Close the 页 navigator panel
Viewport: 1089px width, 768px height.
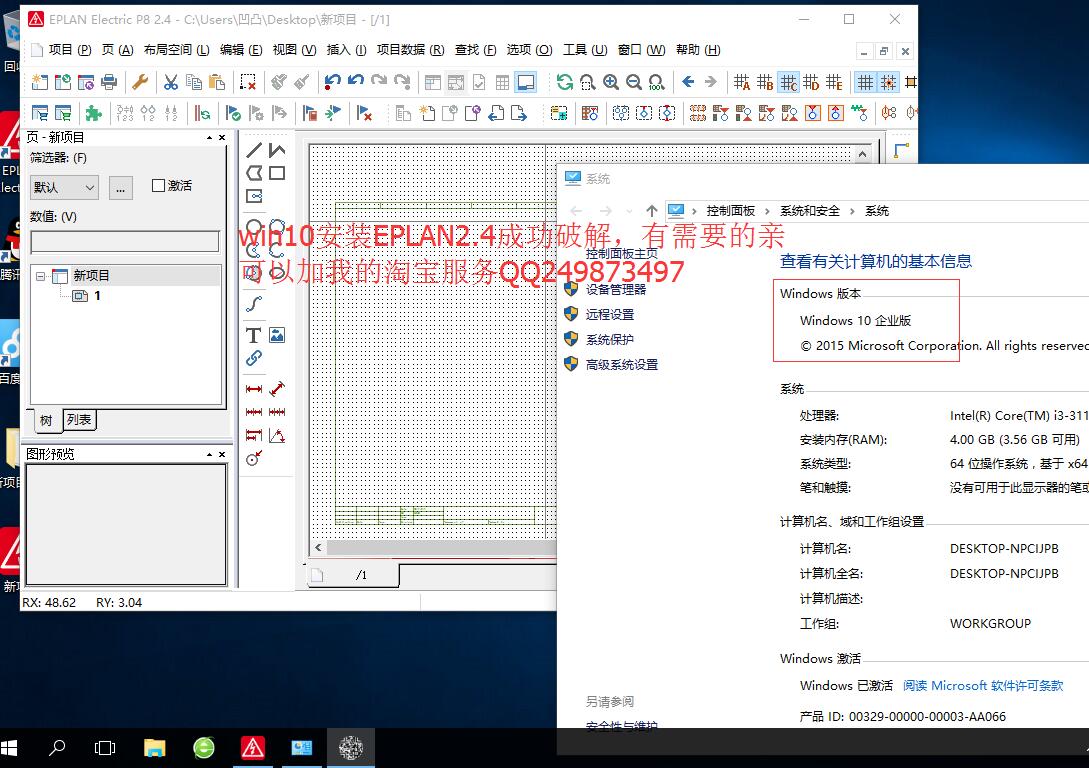click(x=222, y=137)
